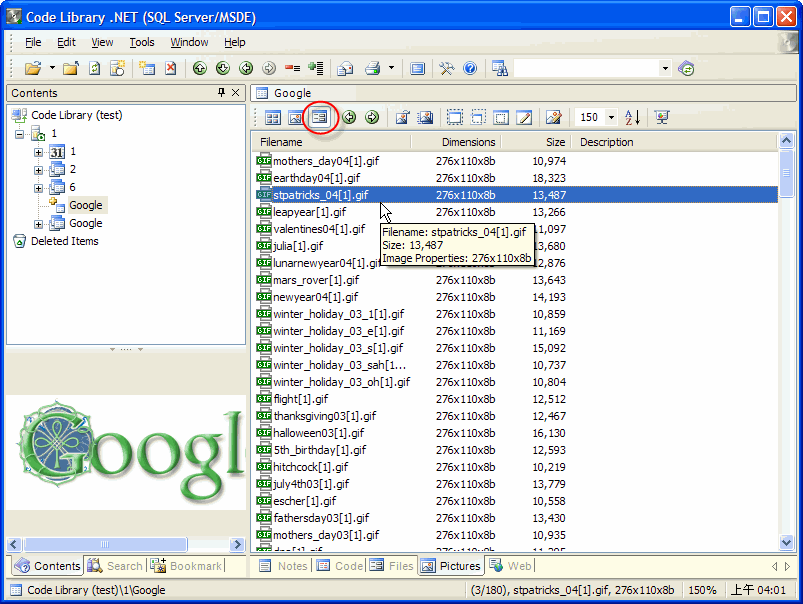Open the View menu

coord(102,42)
